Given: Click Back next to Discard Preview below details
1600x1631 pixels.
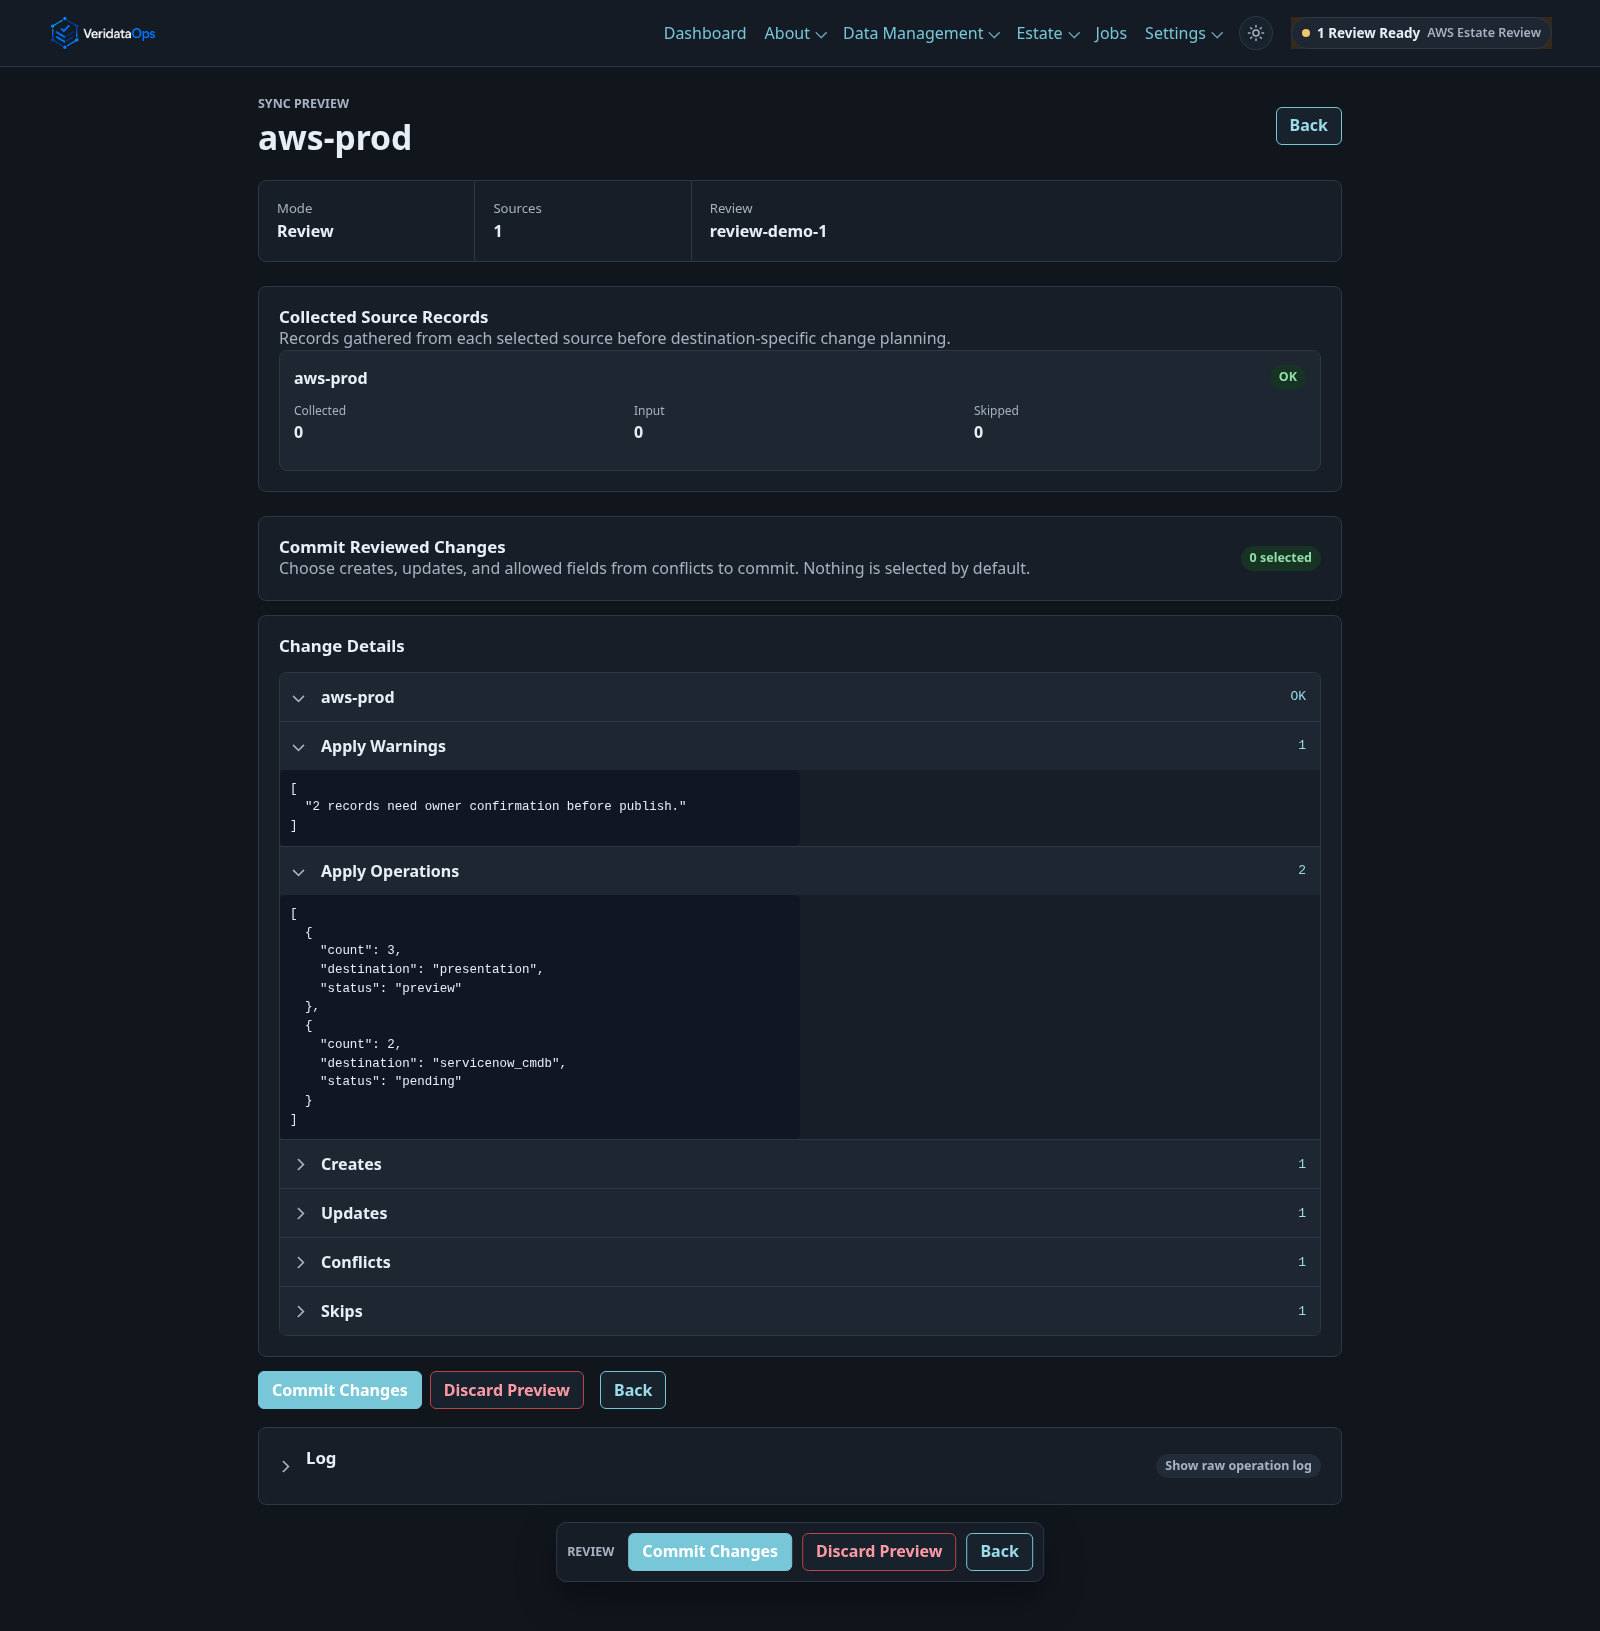Looking at the screenshot, I should click(x=633, y=1390).
